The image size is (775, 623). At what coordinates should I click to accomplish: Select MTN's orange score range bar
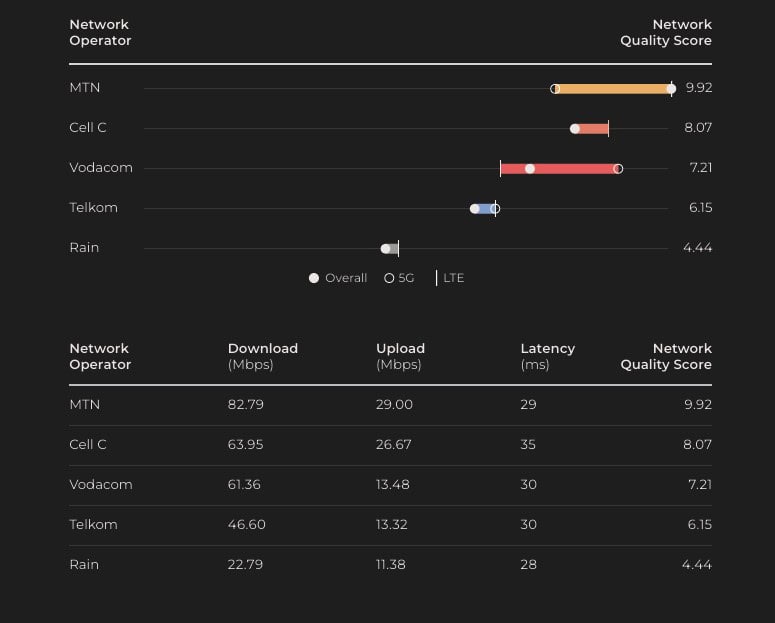pos(612,89)
